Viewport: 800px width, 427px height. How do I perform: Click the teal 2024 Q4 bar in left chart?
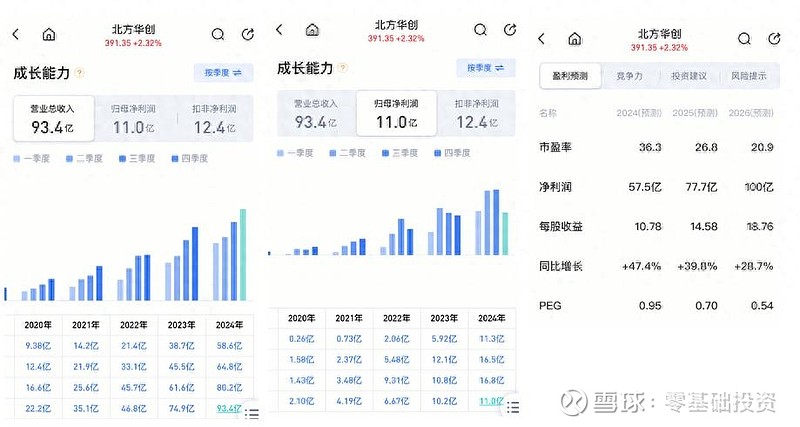243,255
